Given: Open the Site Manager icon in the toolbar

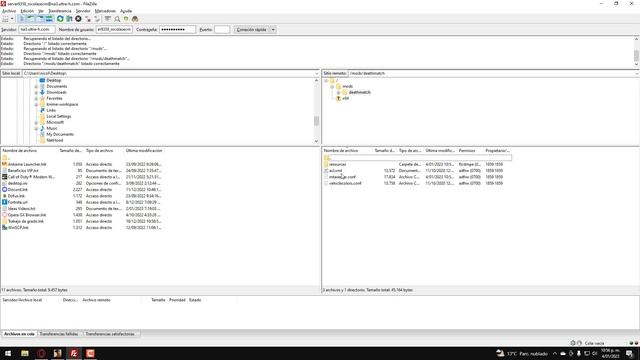Looking at the screenshot, I should click(x=5, y=19).
